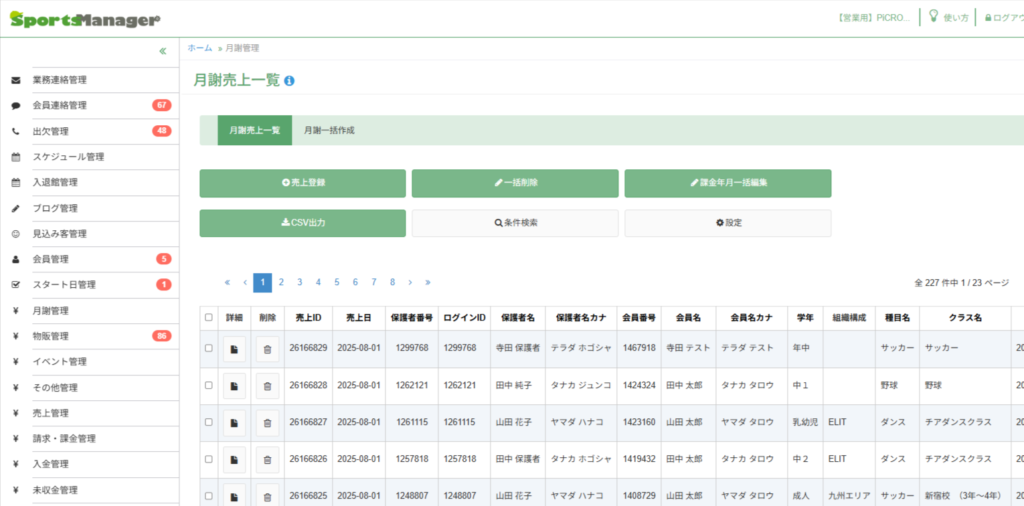Click the ログアウト link
The height and width of the screenshot is (506, 1024).
1004,18
